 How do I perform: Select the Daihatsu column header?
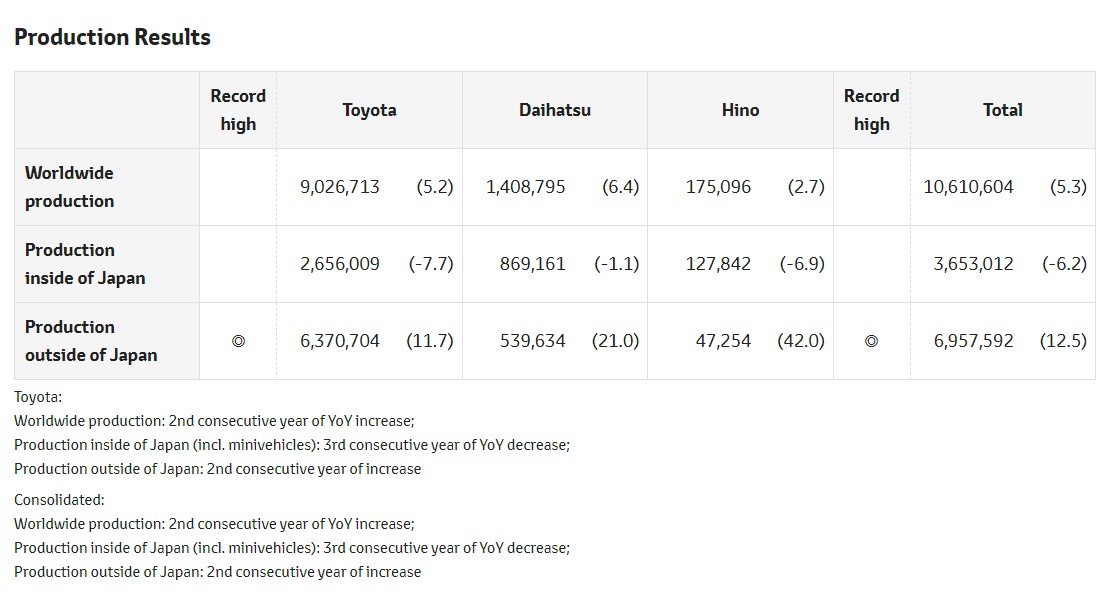(554, 110)
